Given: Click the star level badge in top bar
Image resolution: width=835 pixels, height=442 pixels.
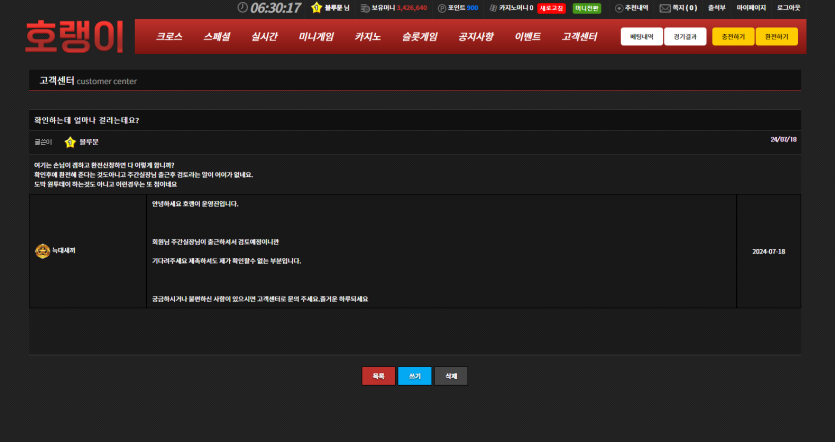Looking at the screenshot, I should click(317, 7).
